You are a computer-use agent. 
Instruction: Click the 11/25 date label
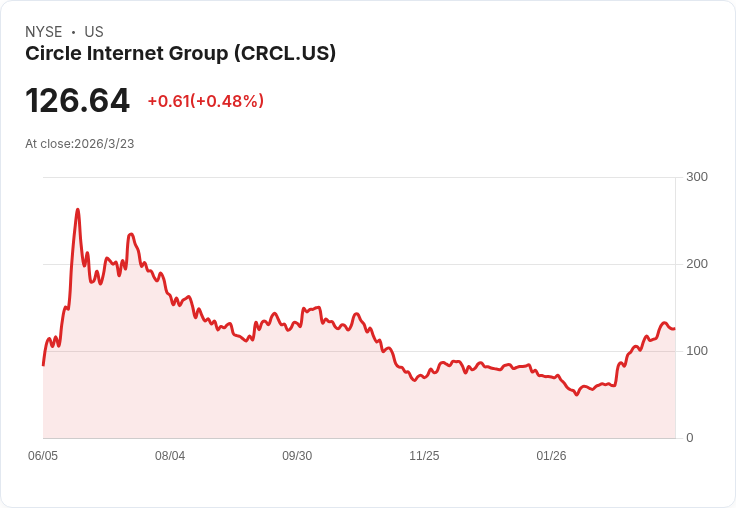[424, 455]
